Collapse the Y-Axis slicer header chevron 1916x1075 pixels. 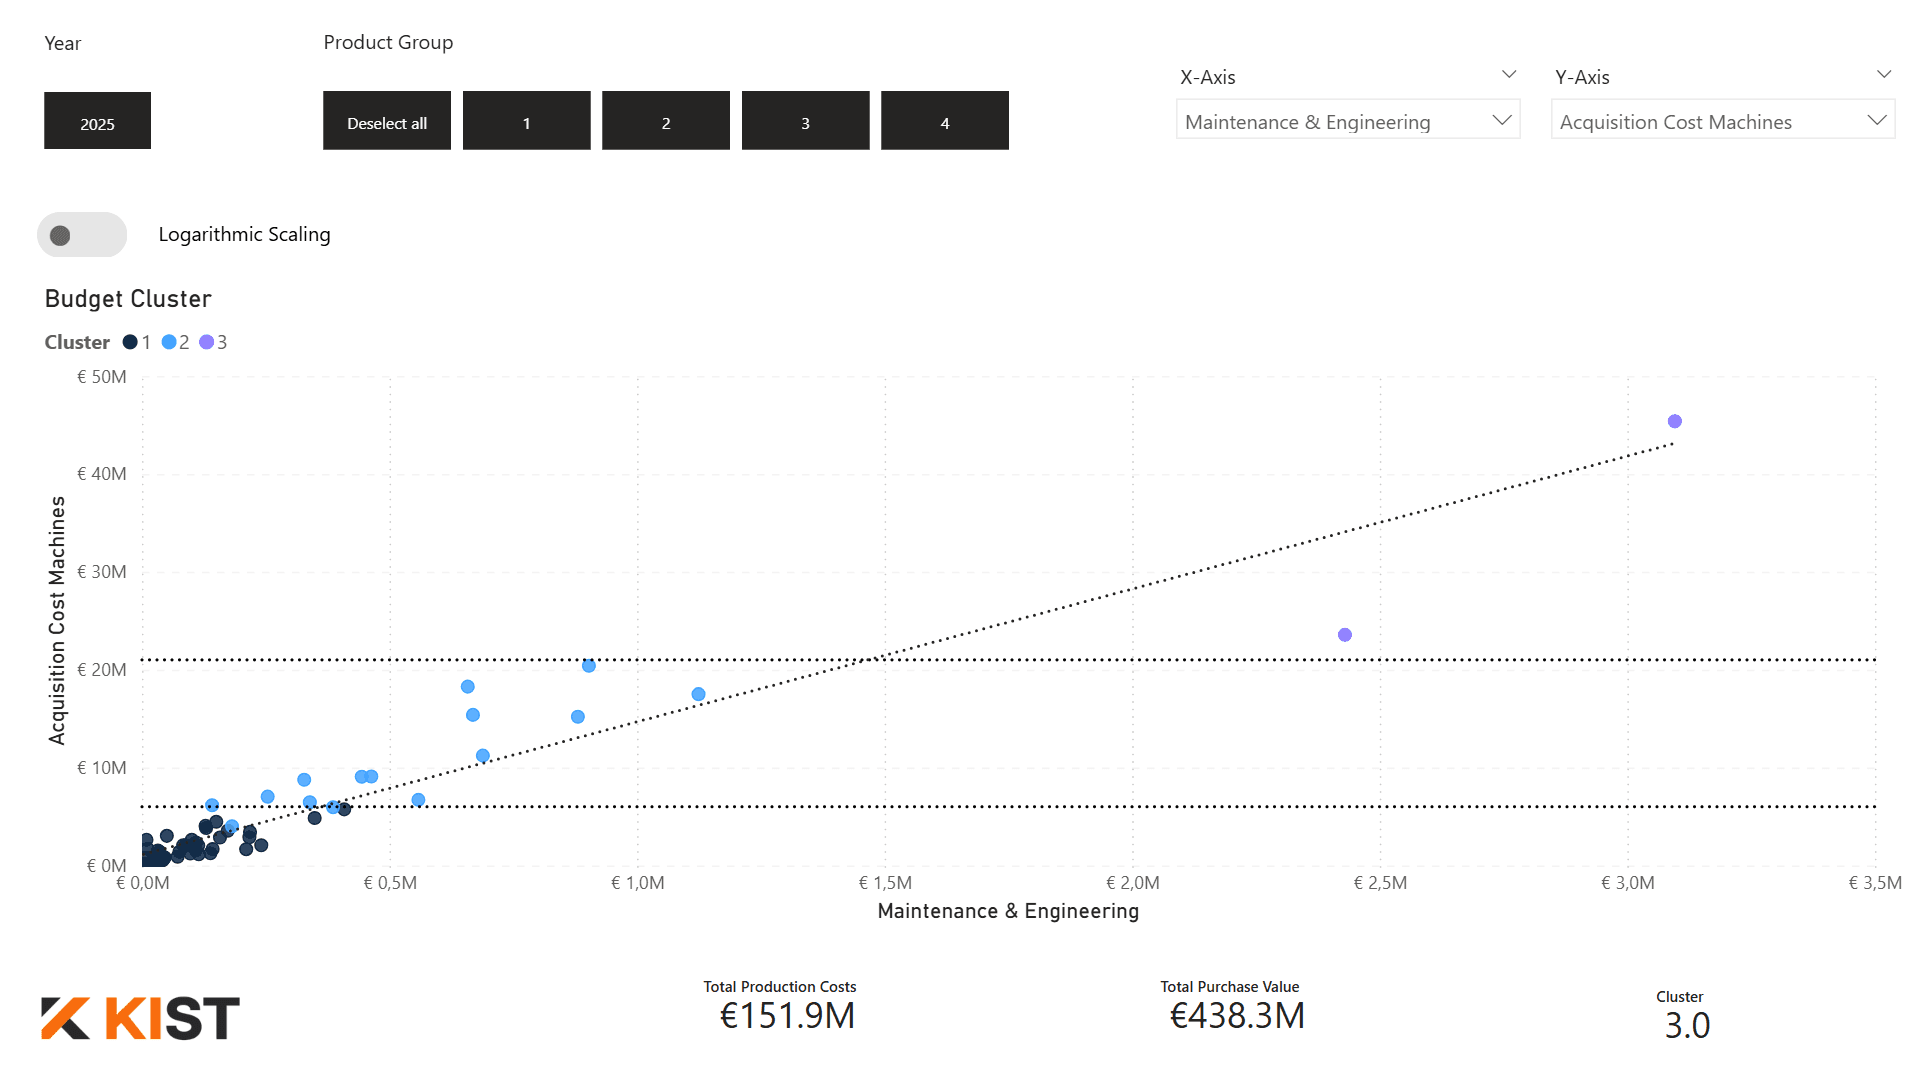coord(1883,75)
